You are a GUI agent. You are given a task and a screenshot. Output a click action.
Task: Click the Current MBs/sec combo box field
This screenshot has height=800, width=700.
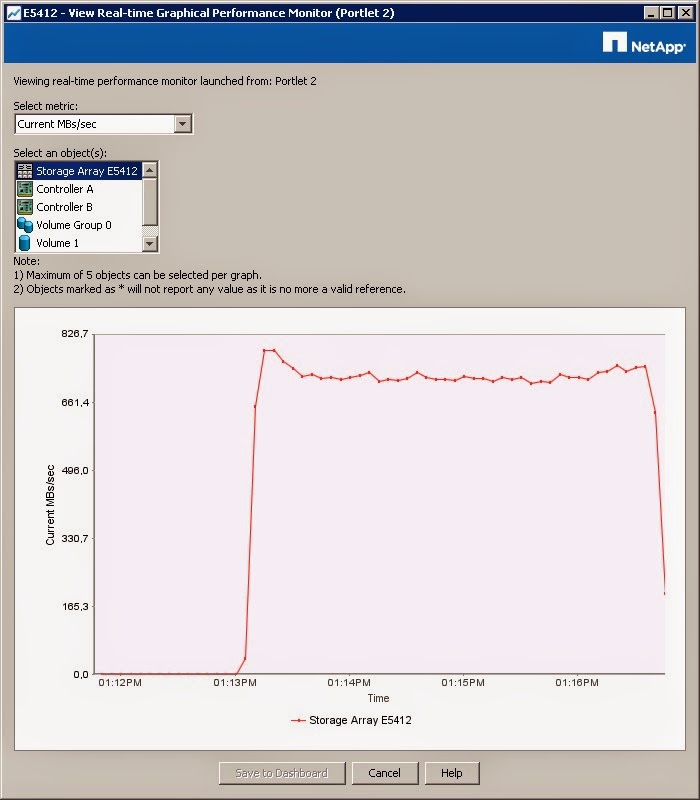[x=104, y=124]
